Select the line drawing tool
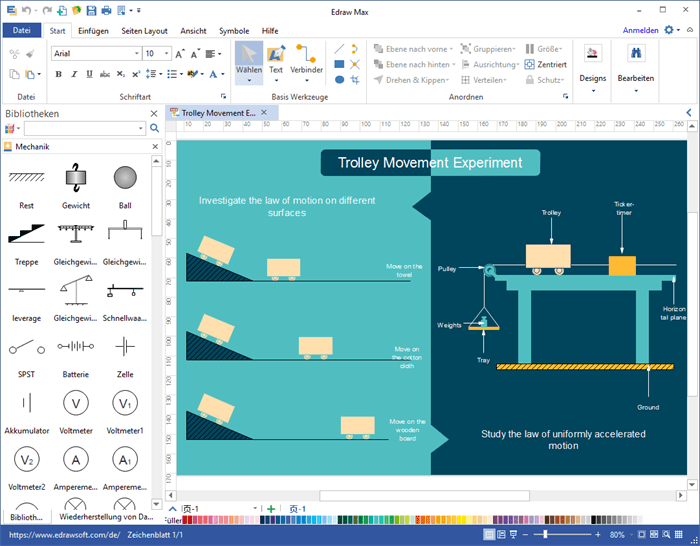Viewport: 700px width, 546px height. pyautogui.click(x=339, y=49)
